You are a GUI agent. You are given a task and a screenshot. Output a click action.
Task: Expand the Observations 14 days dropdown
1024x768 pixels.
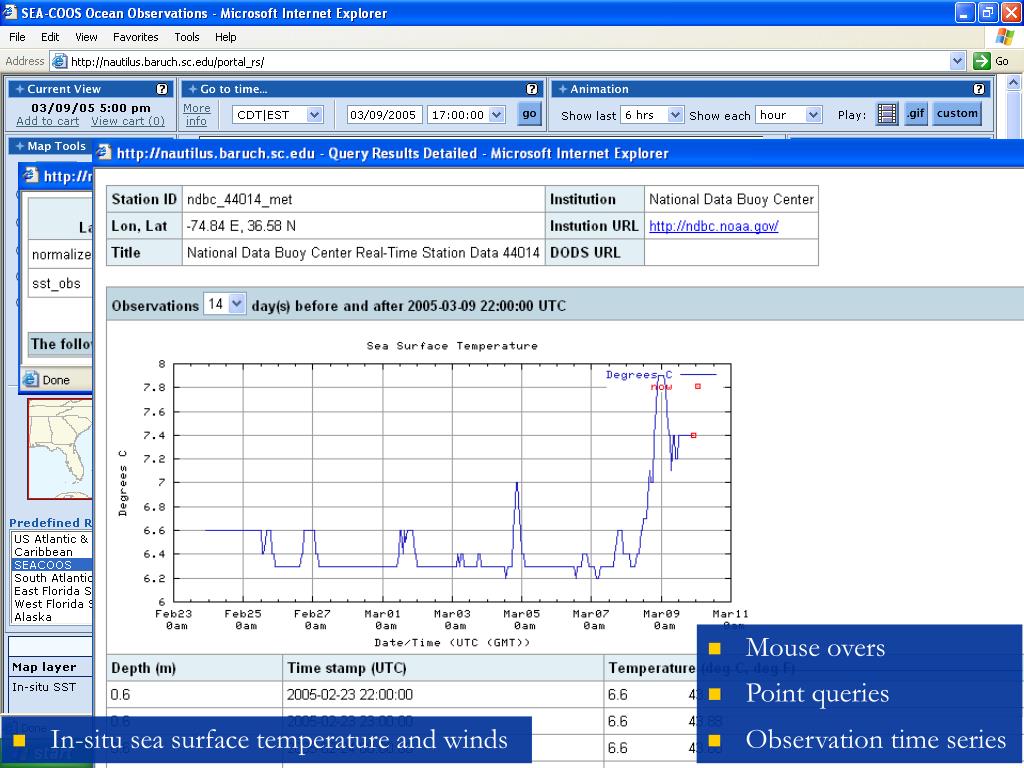237,304
